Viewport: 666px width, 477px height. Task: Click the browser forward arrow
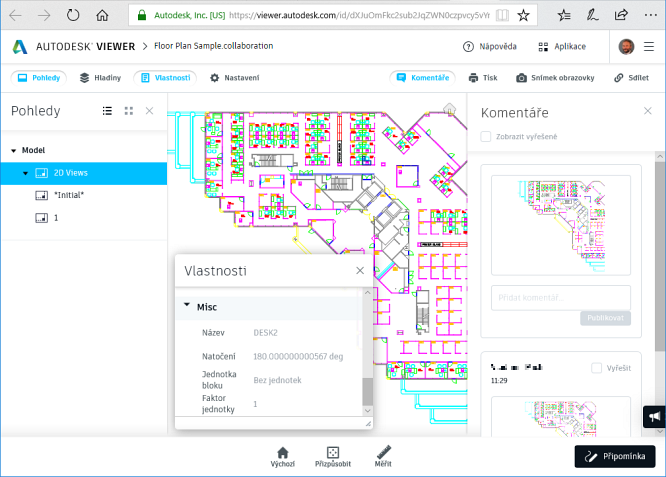click(x=44, y=16)
